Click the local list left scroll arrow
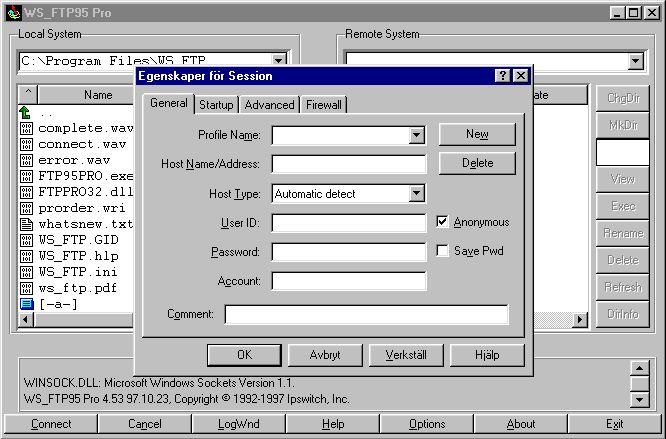 coord(26,319)
